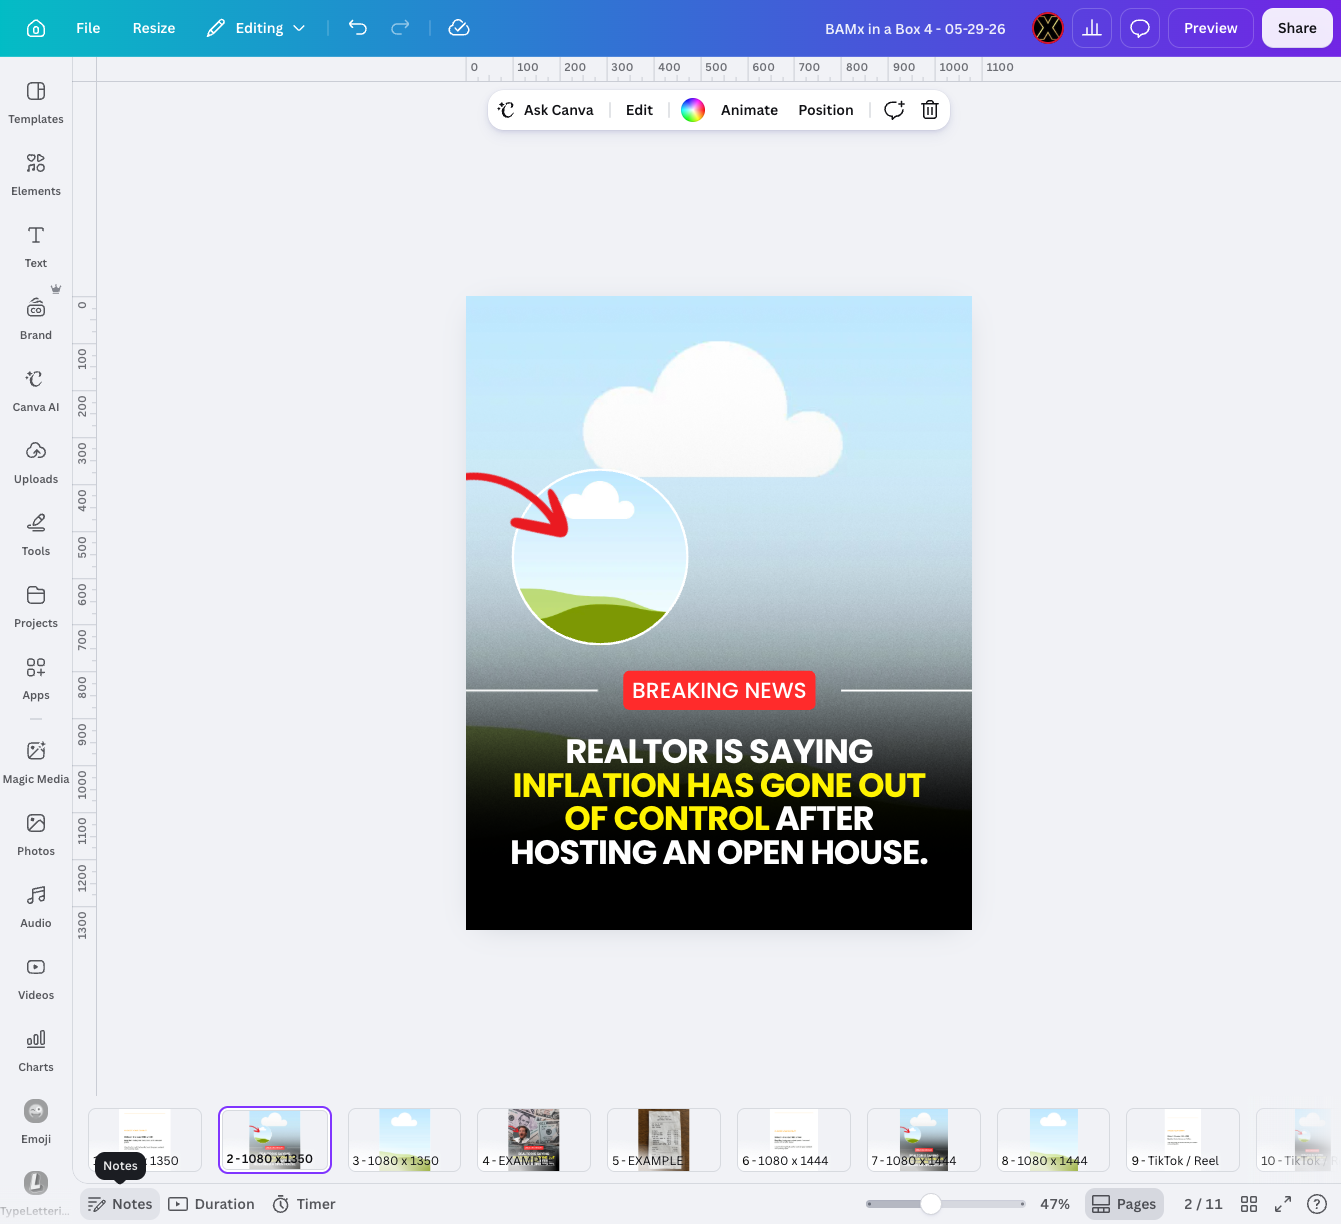Open the Audio panel

pos(36,907)
